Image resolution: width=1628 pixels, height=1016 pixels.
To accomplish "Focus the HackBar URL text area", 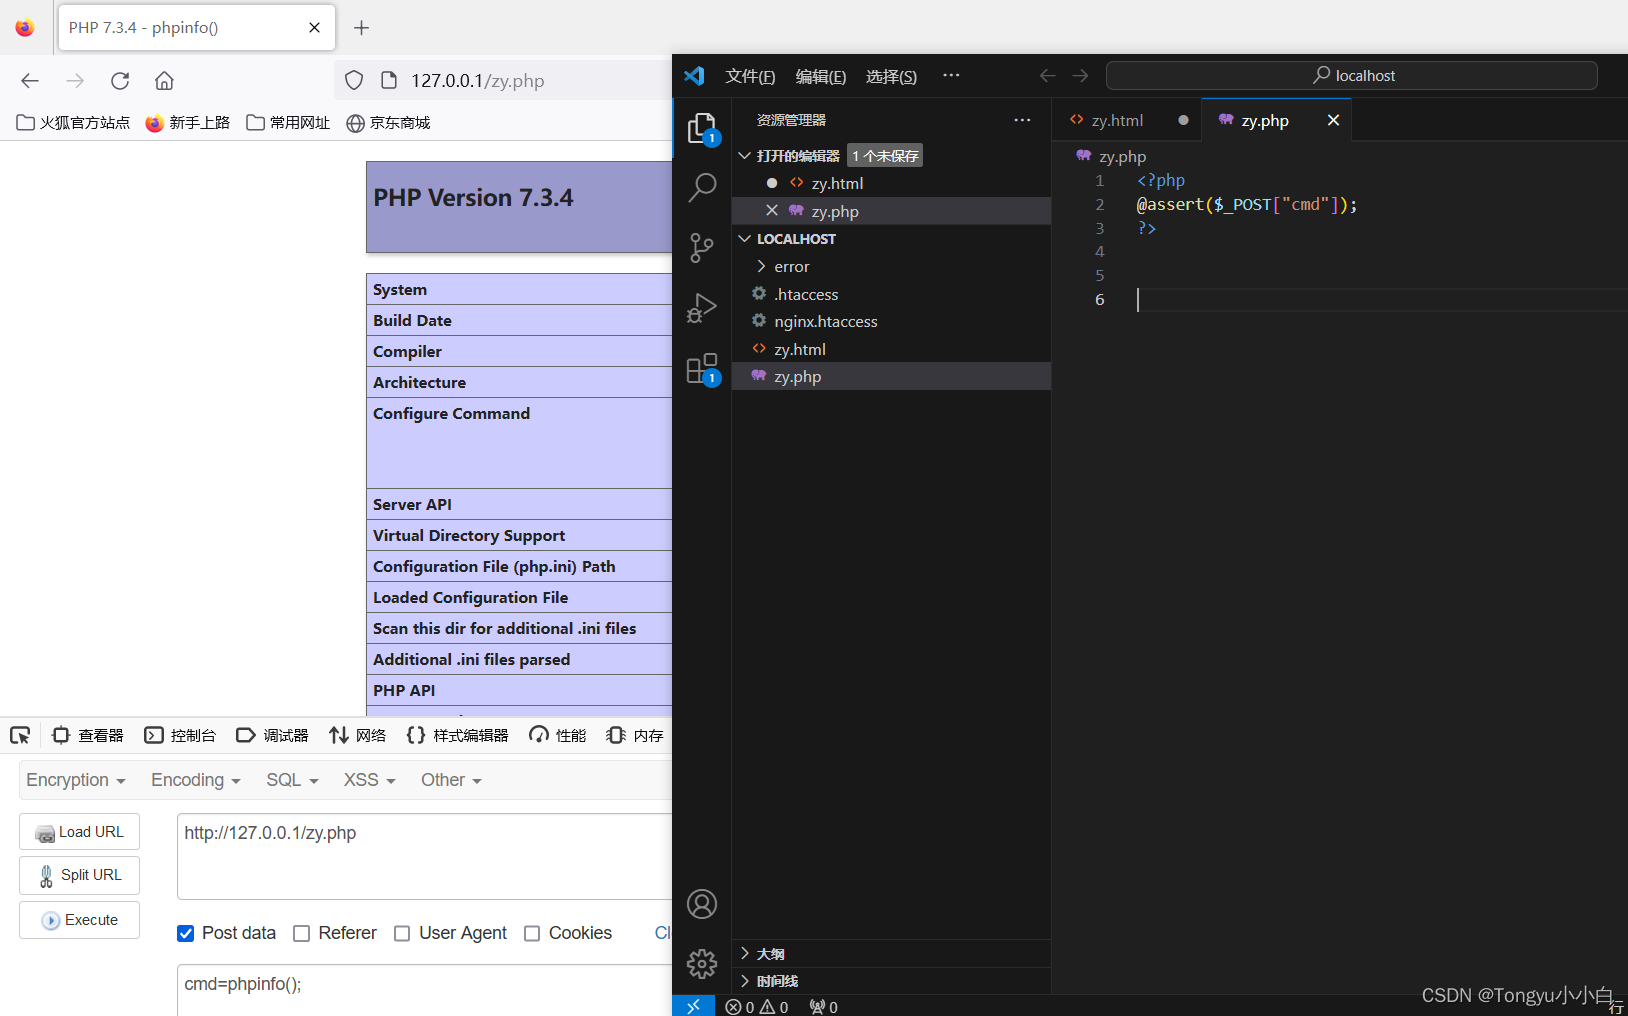I will pos(425,856).
